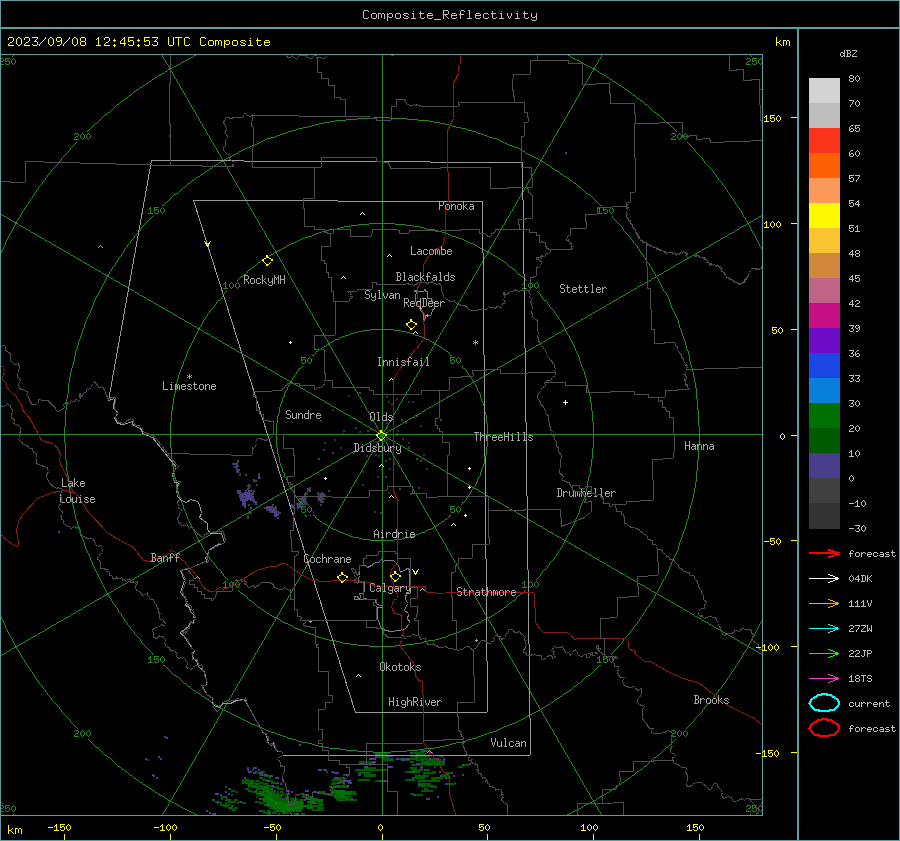Click the Sylvan label
The height and width of the screenshot is (841, 900).
pyautogui.click(x=382, y=296)
